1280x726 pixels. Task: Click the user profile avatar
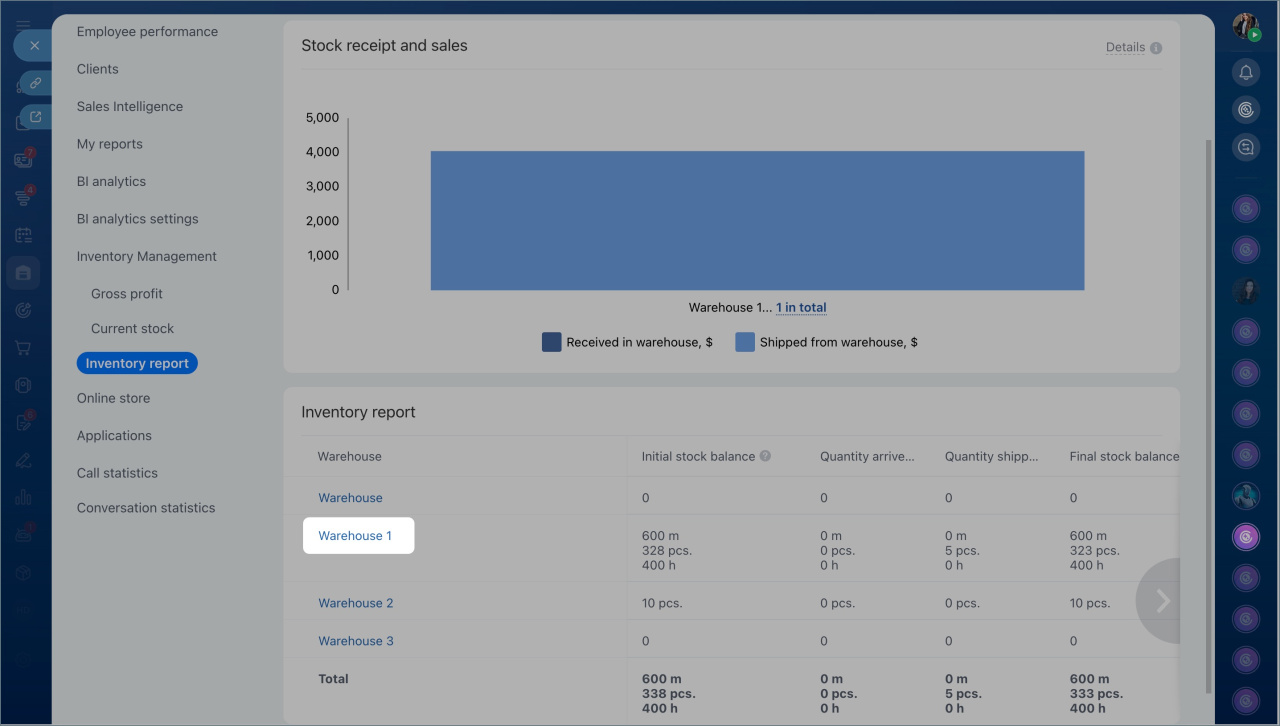click(1246, 27)
